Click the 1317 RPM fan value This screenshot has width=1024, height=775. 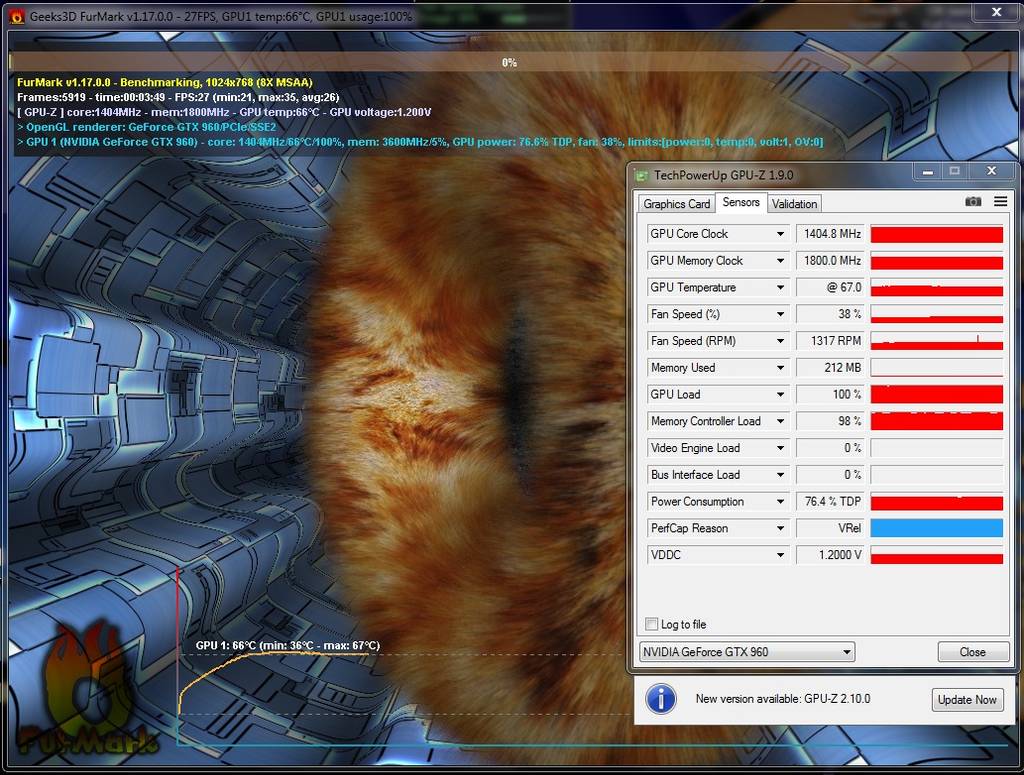pyautogui.click(x=830, y=341)
